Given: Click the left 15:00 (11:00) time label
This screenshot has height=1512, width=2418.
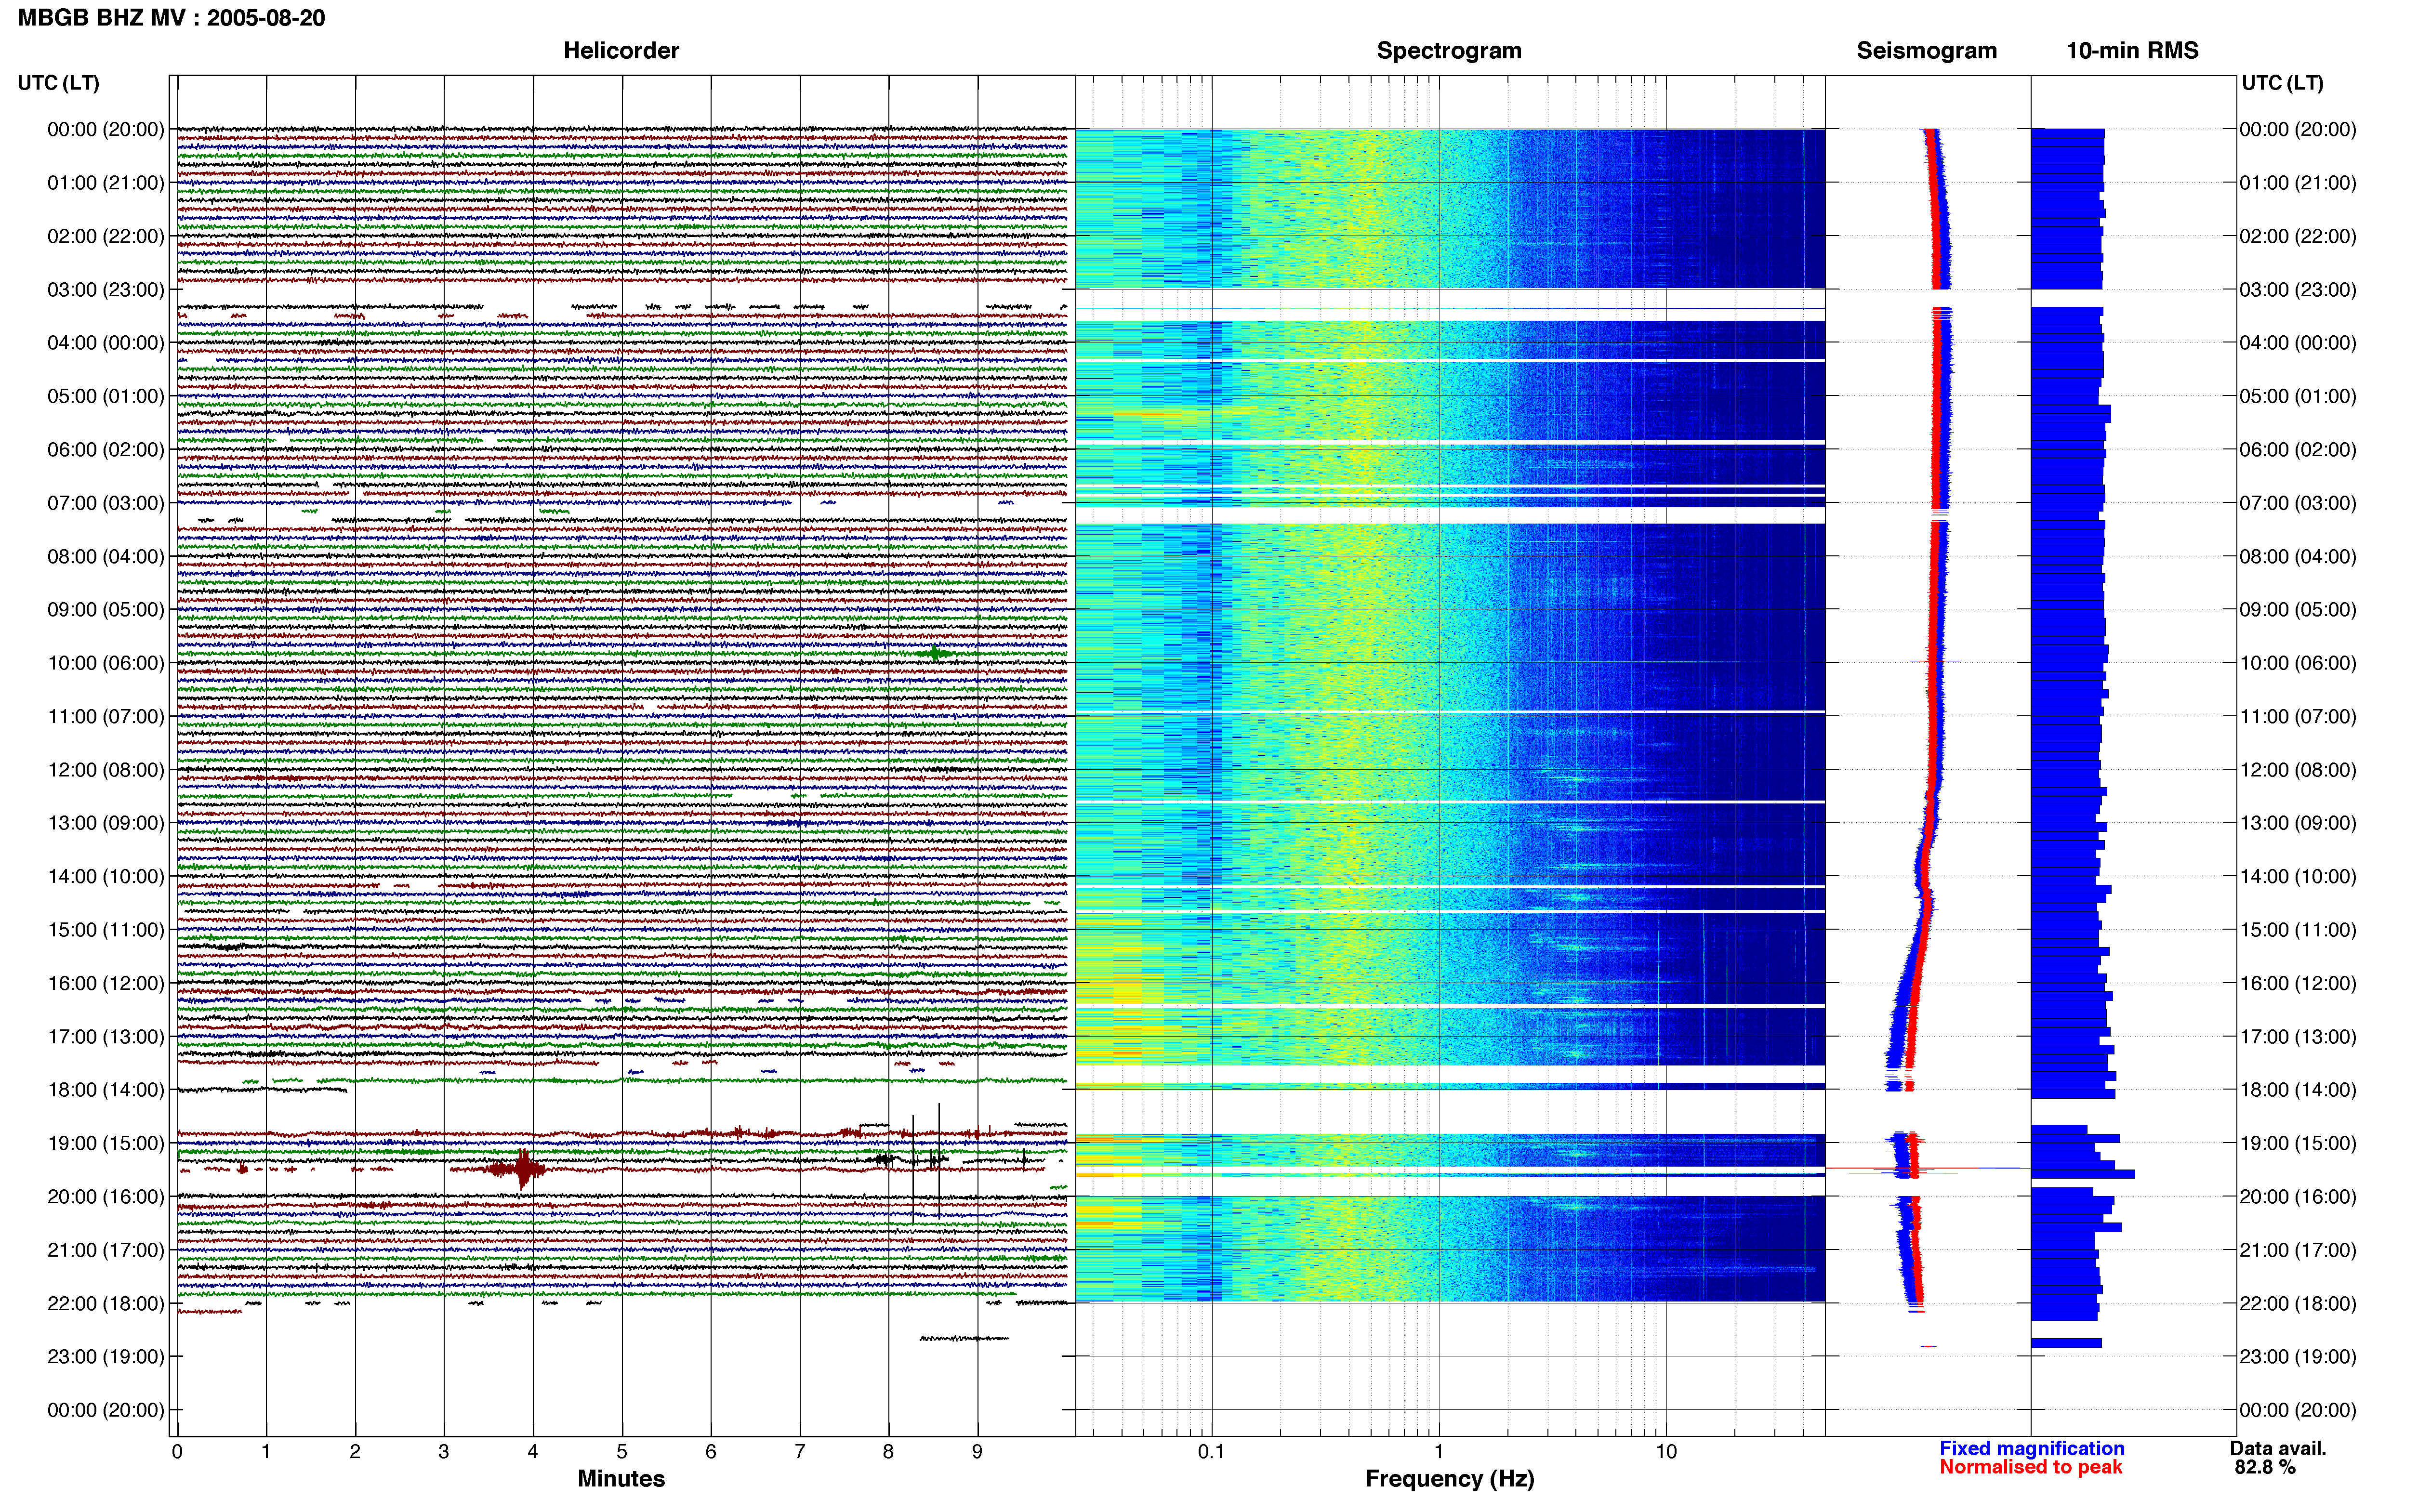Looking at the screenshot, I should [x=105, y=930].
